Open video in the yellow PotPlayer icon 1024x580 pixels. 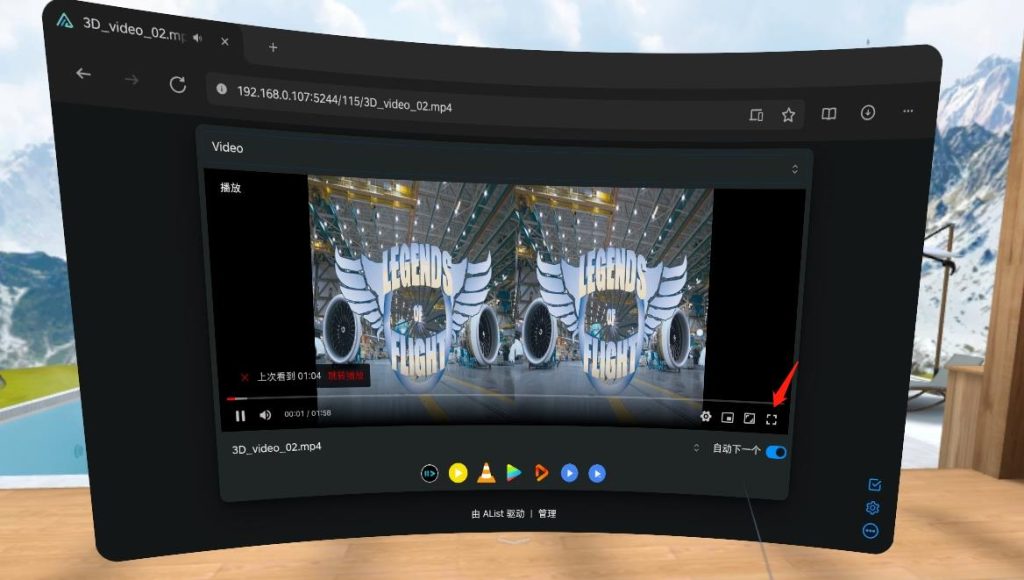(458, 472)
